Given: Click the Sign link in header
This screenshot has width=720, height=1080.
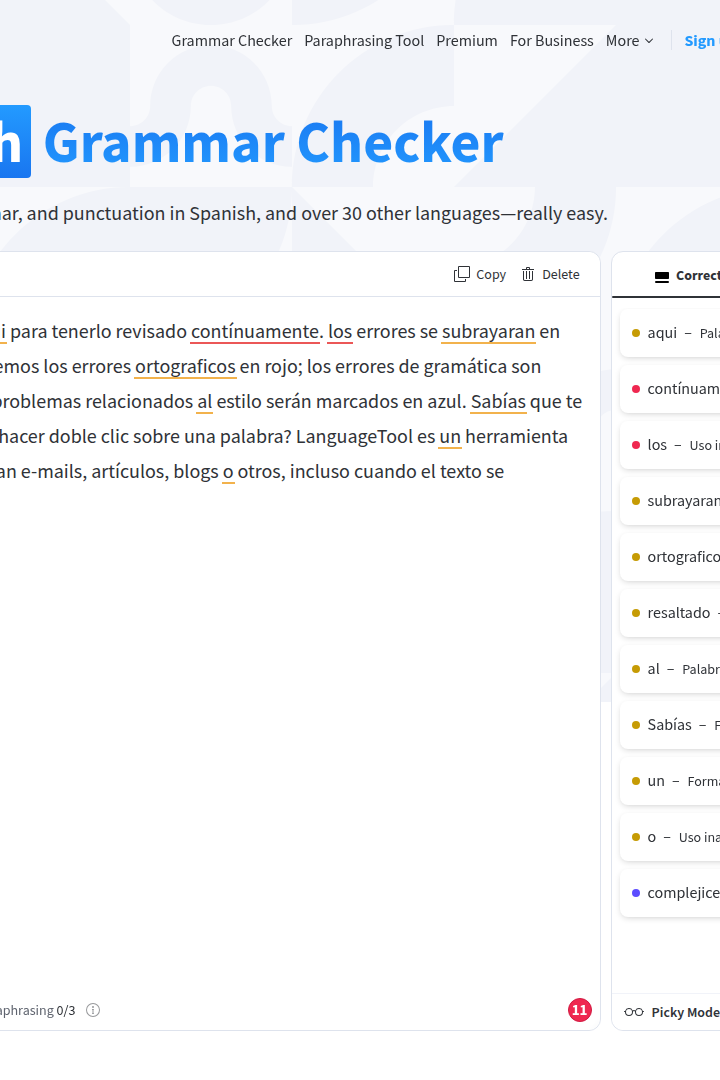Looking at the screenshot, I should pos(701,41).
